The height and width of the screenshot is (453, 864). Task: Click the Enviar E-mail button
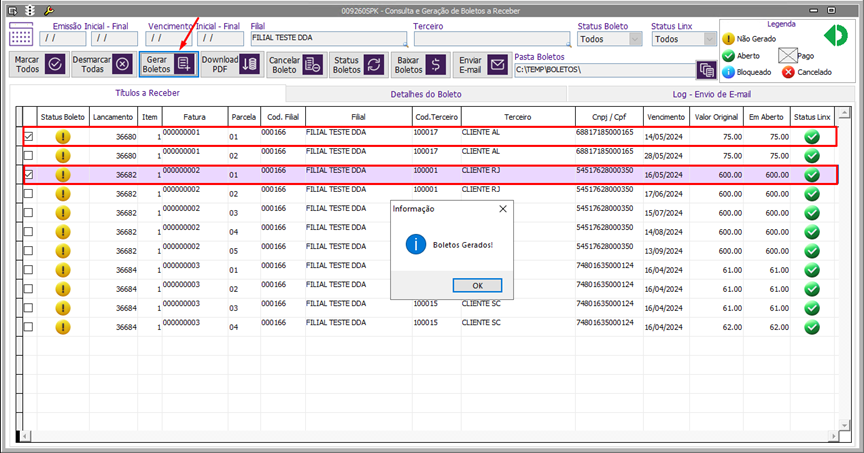[483, 64]
